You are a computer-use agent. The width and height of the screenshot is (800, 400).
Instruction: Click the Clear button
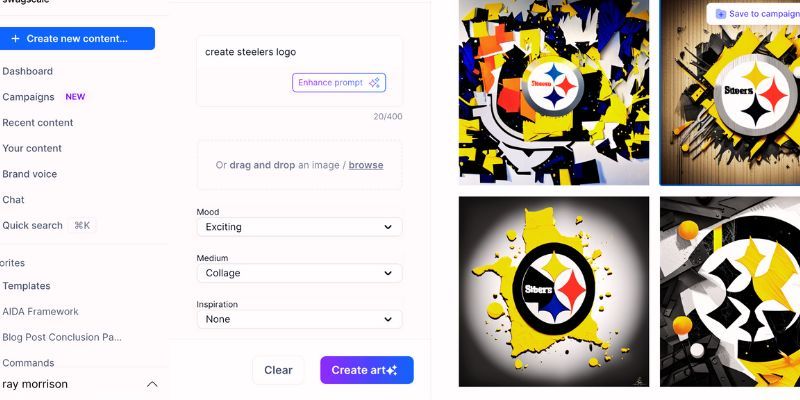coord(278,370)
